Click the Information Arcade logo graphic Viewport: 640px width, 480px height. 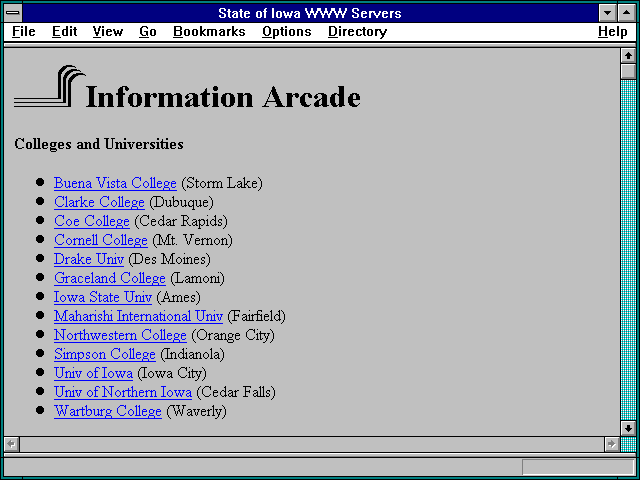pos(50,86)
